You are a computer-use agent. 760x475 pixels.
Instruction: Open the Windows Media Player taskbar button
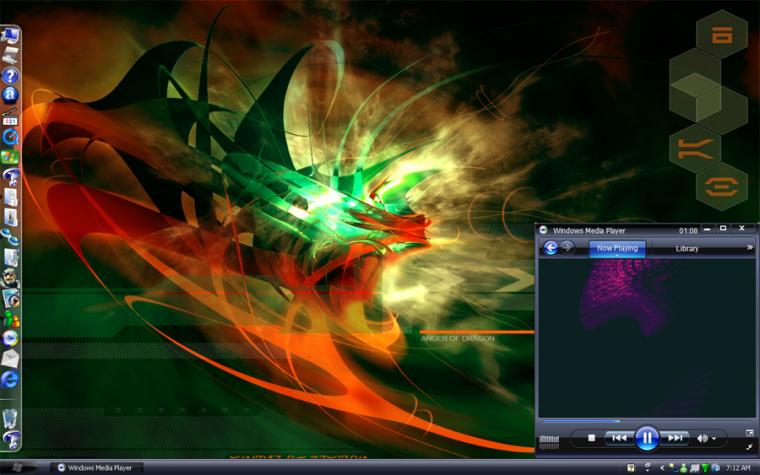coord(98,467)
